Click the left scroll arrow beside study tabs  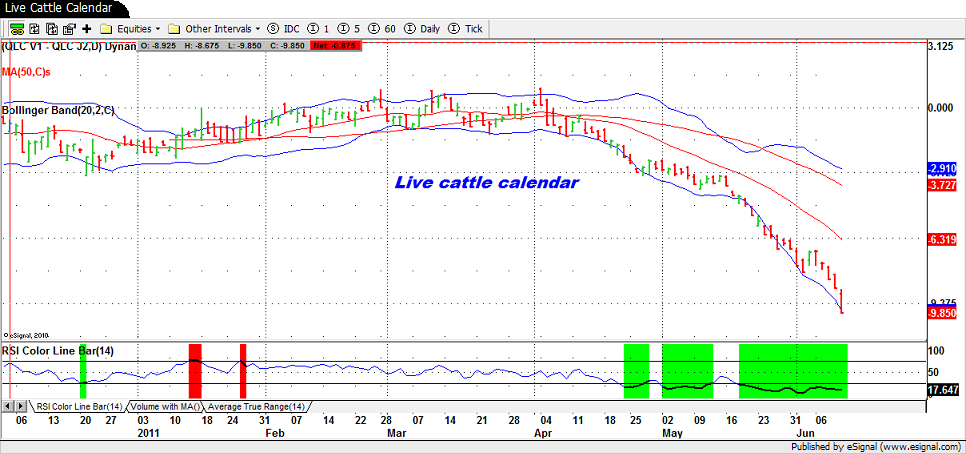(8, 407)
